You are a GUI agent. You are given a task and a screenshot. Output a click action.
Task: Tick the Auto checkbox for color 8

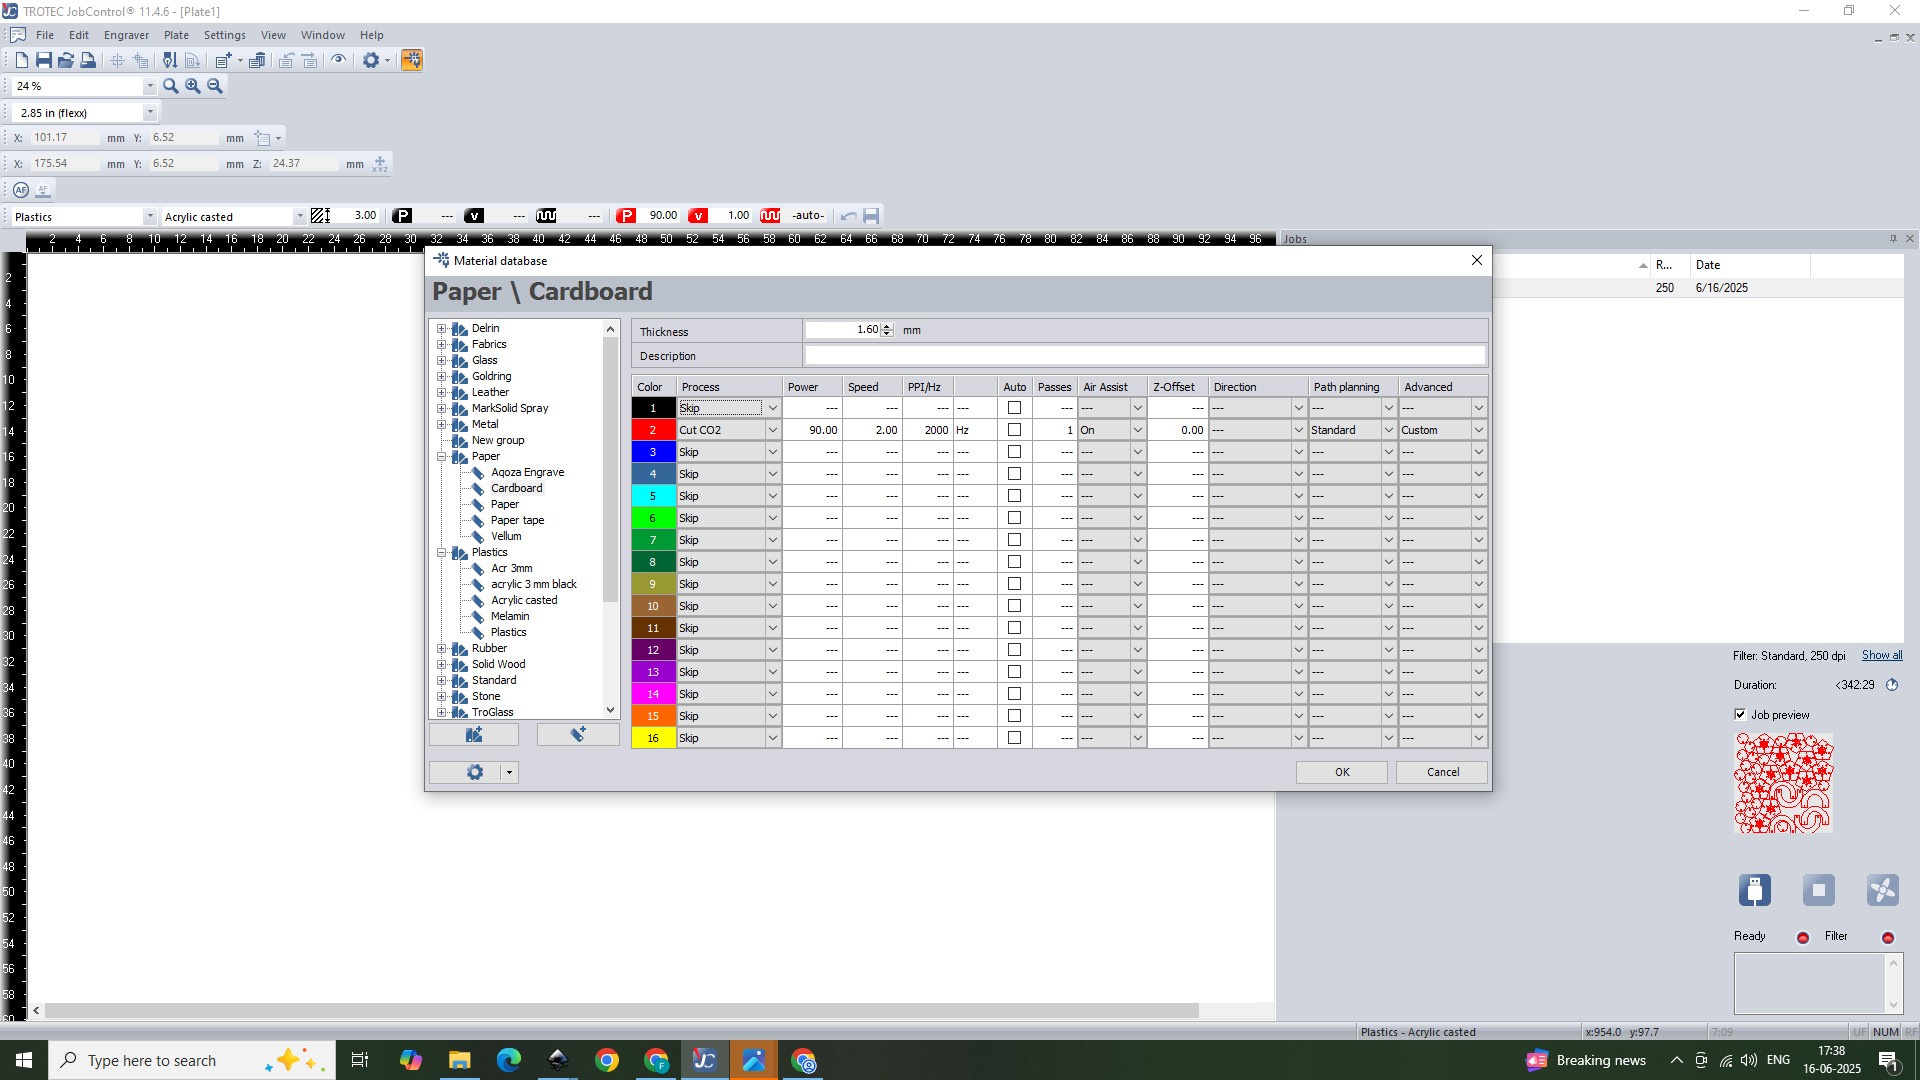[x=1014, y=562]
